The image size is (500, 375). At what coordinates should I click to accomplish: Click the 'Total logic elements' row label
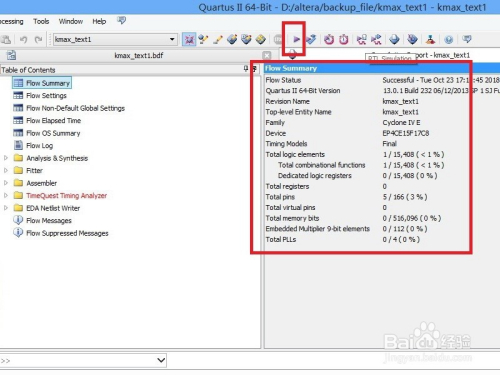click(295, 154)
